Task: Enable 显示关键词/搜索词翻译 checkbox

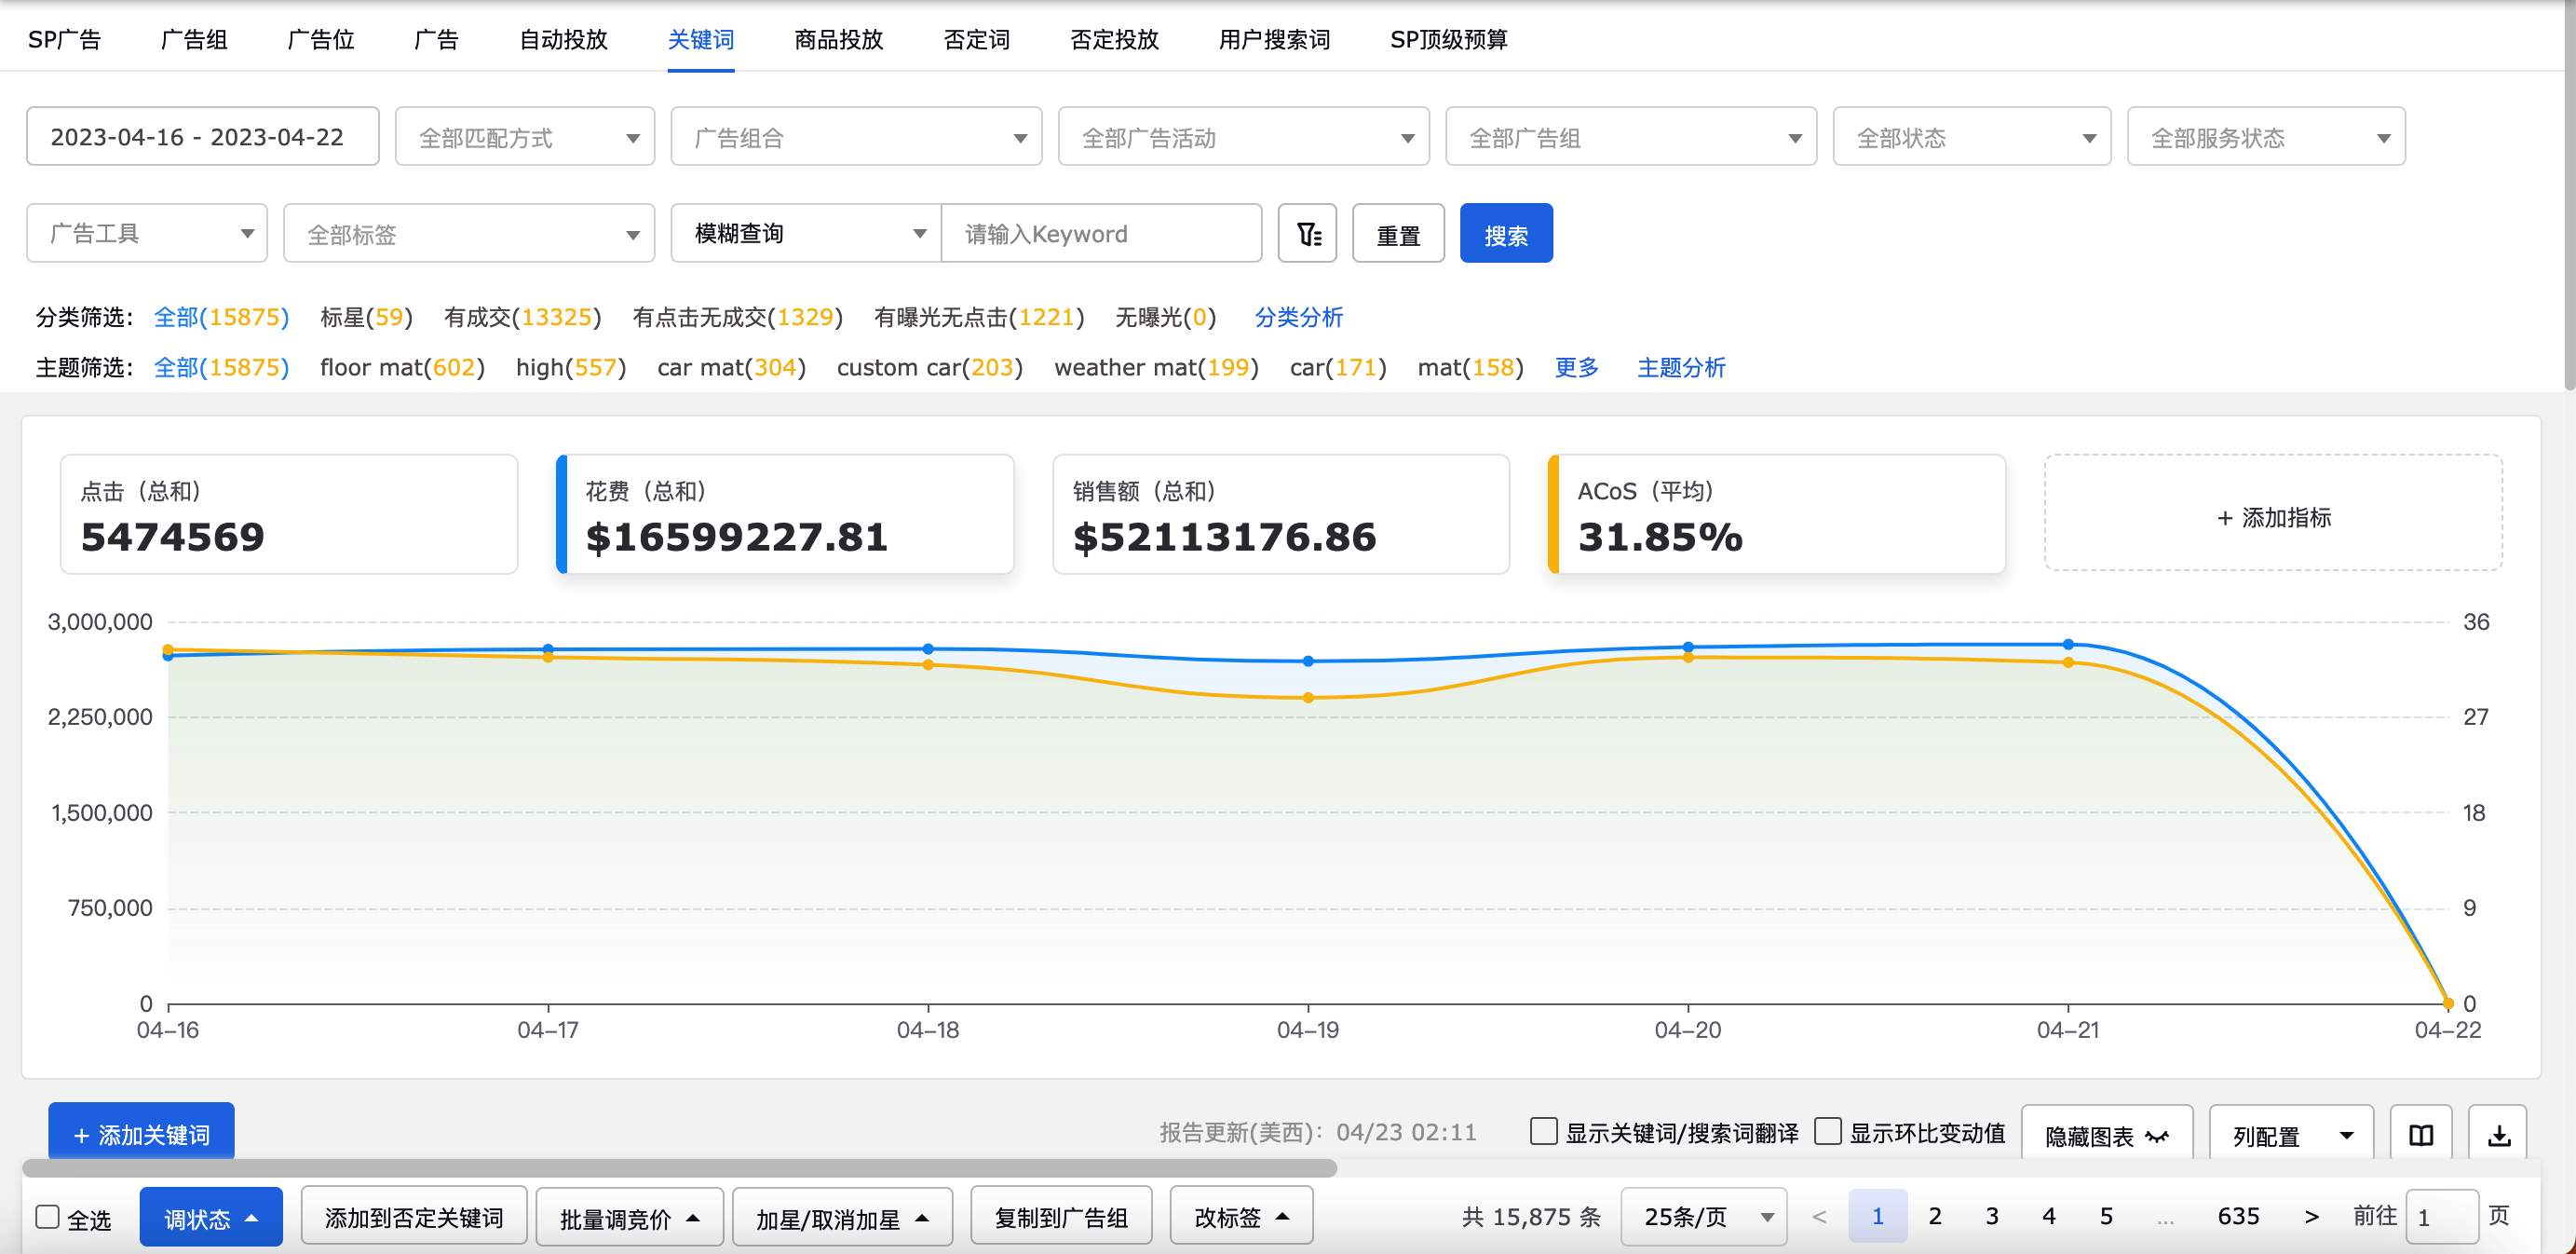Action: [x=1544, y=1132]
